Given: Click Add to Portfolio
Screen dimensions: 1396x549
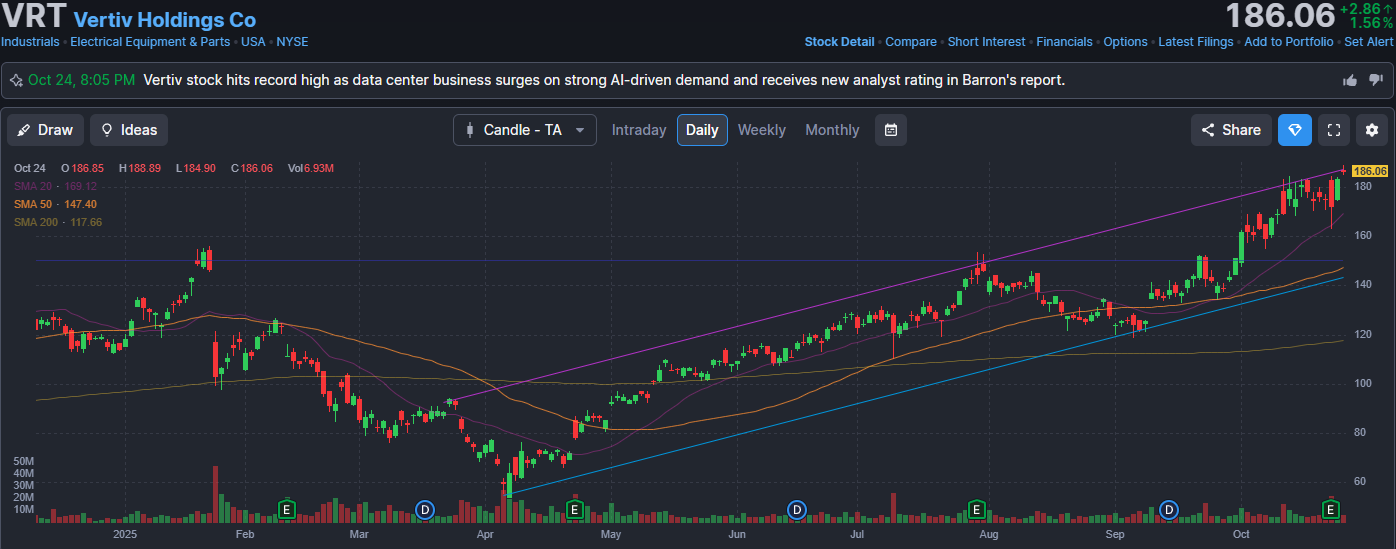Looking at the screenshot, I should pos(1288,42).
